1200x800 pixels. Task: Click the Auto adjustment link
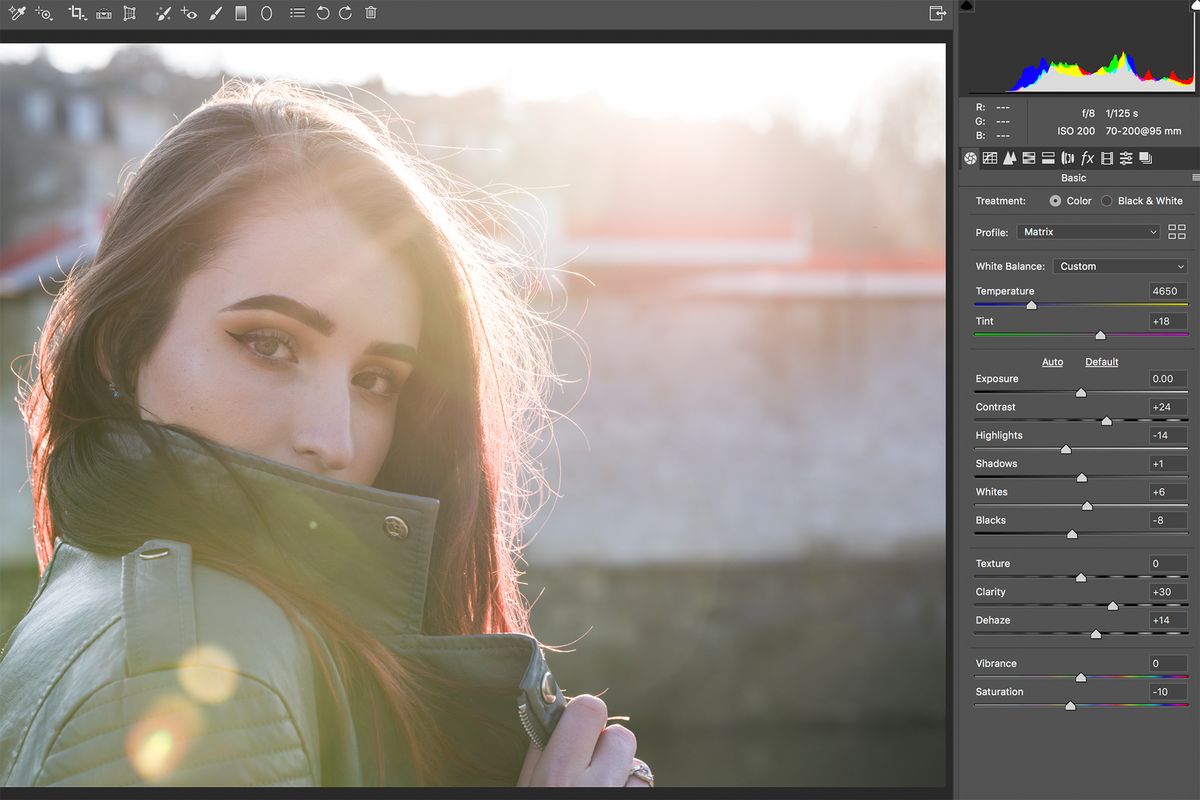(x=1052, y=362)
